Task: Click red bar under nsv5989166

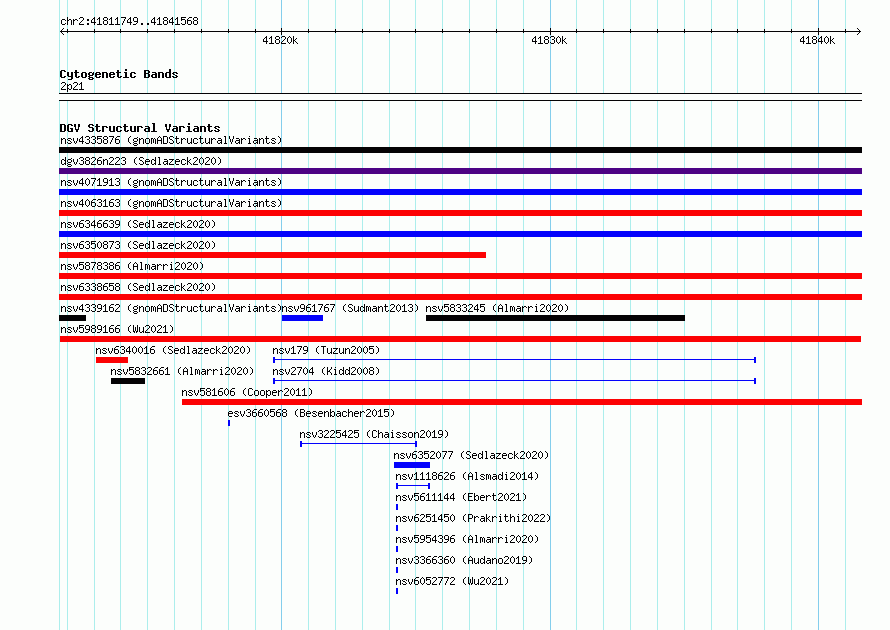Action: 460,339
